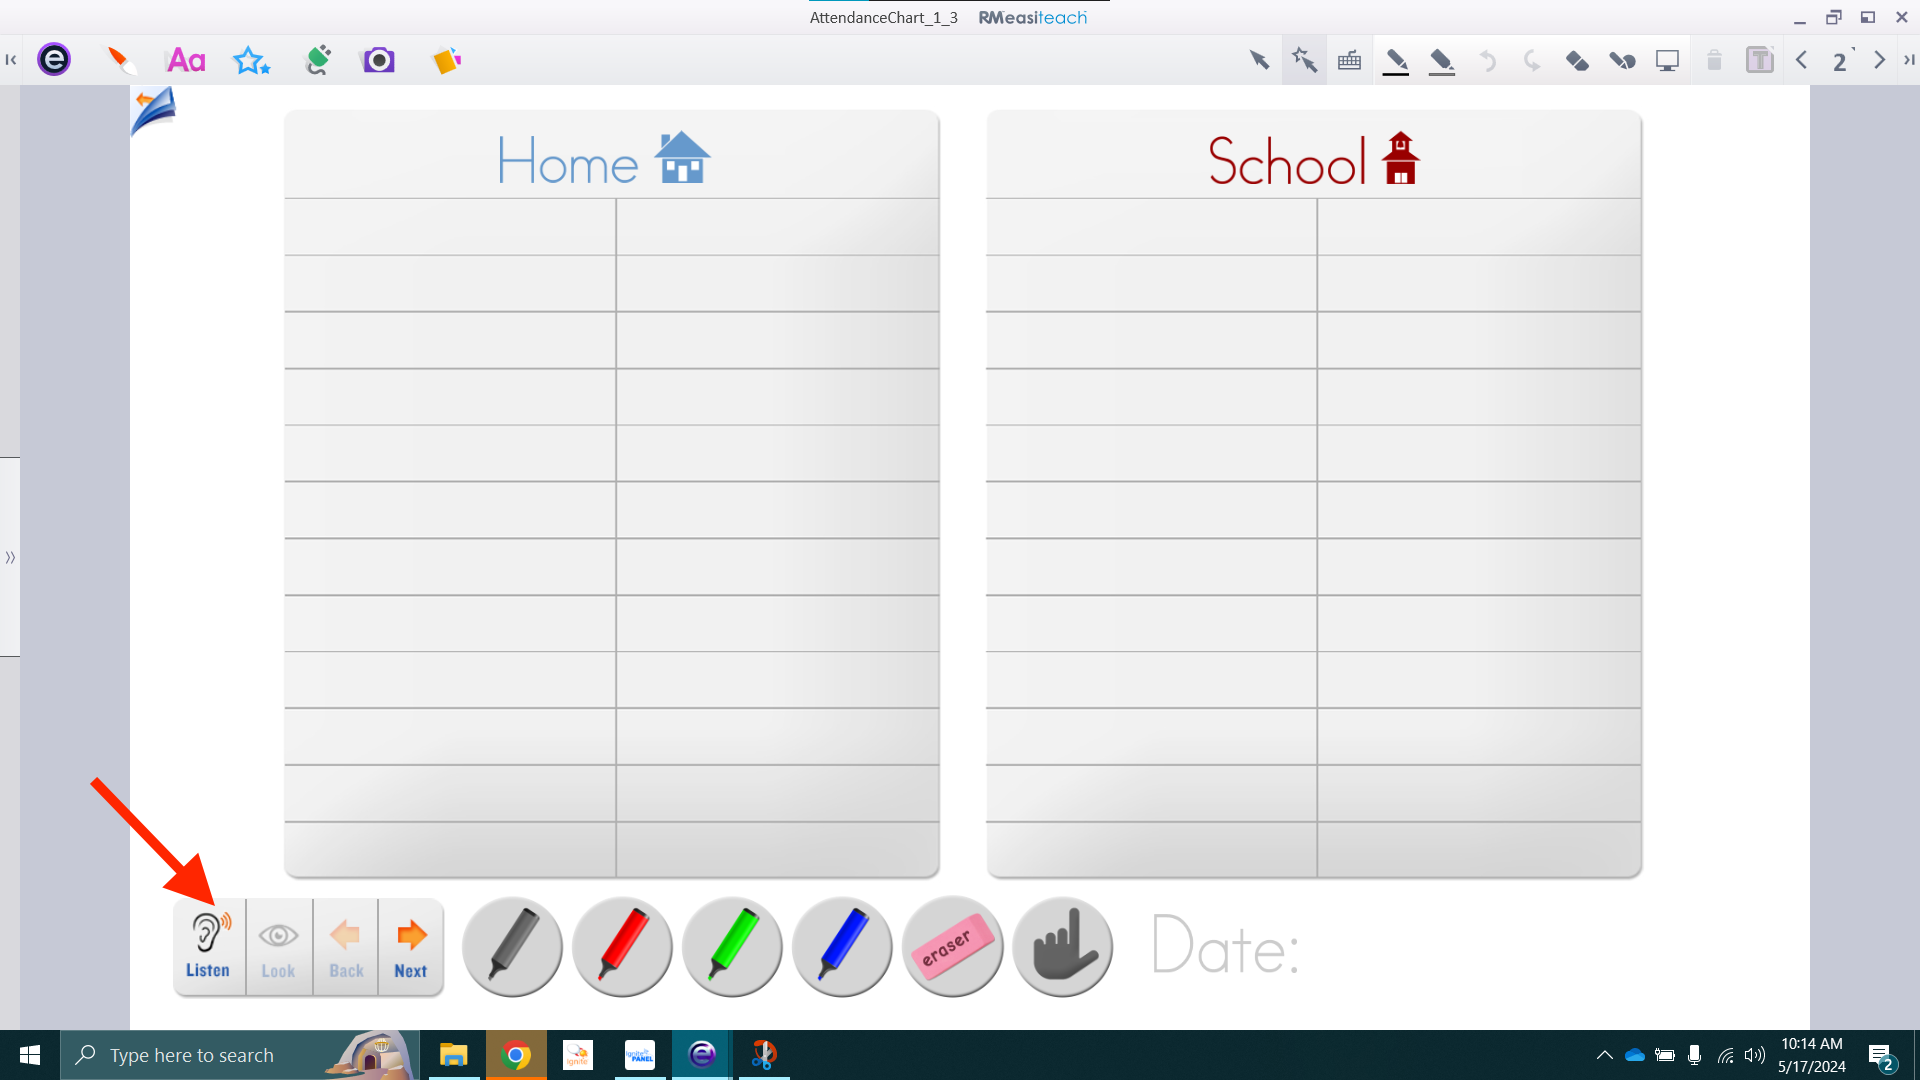Screen dimensions: 1920x1080
Task: Select the magic action pointer tool
Action: pyautogui.click(x=1304, y=60)
